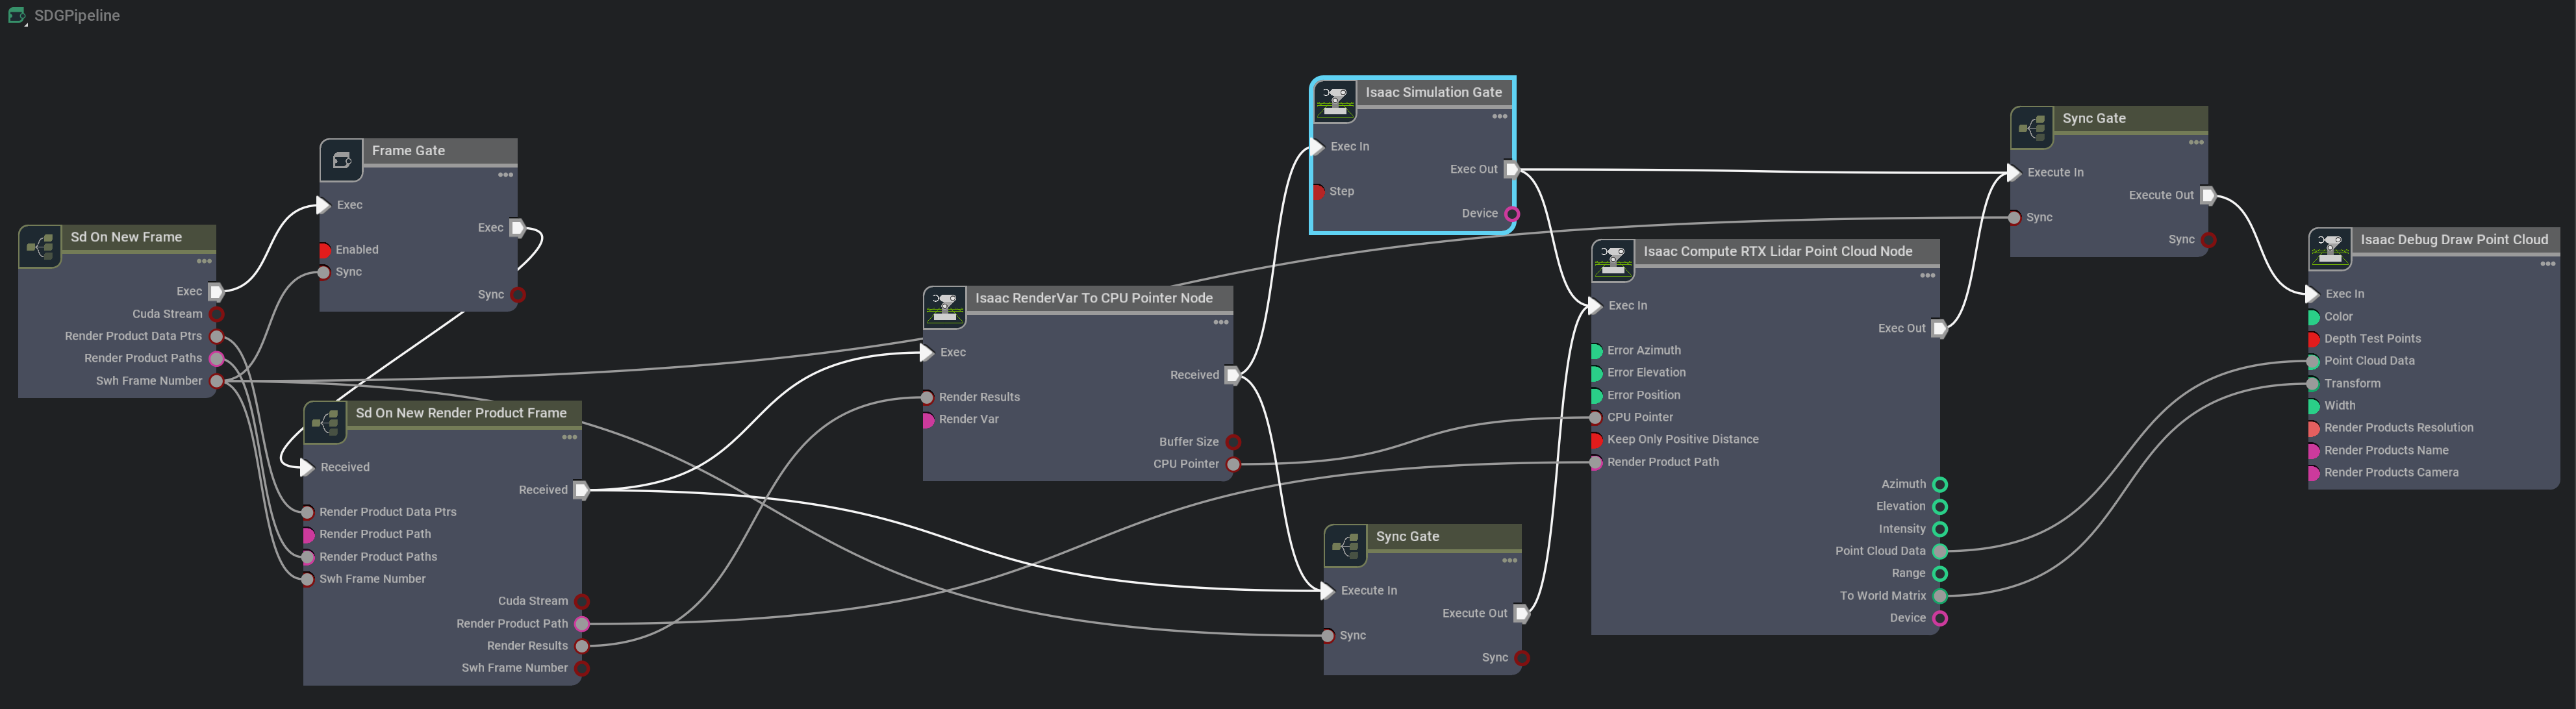The image size is (2576, 709).
Task: Click upper Sync Gate Execute Out port
Action: point(2208,195)
